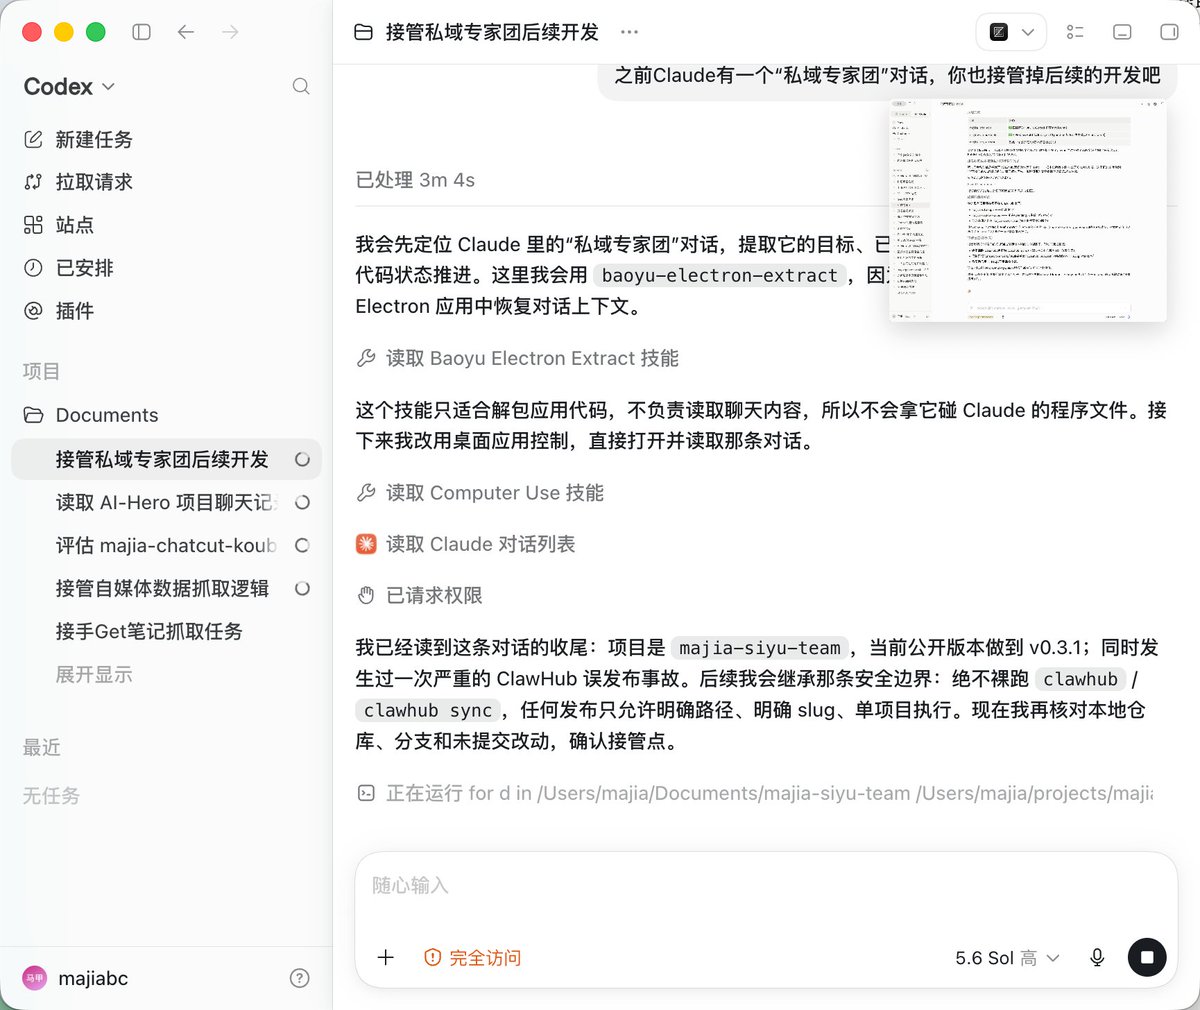The width and height of the screenshot is (1200, 1010).
Task: Toggle the right side panel icon
Action: [1169, 32]
